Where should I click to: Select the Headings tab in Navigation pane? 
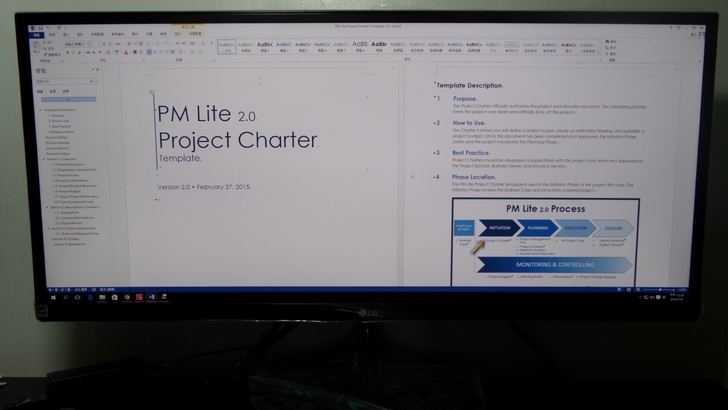[x=40, y=91]
